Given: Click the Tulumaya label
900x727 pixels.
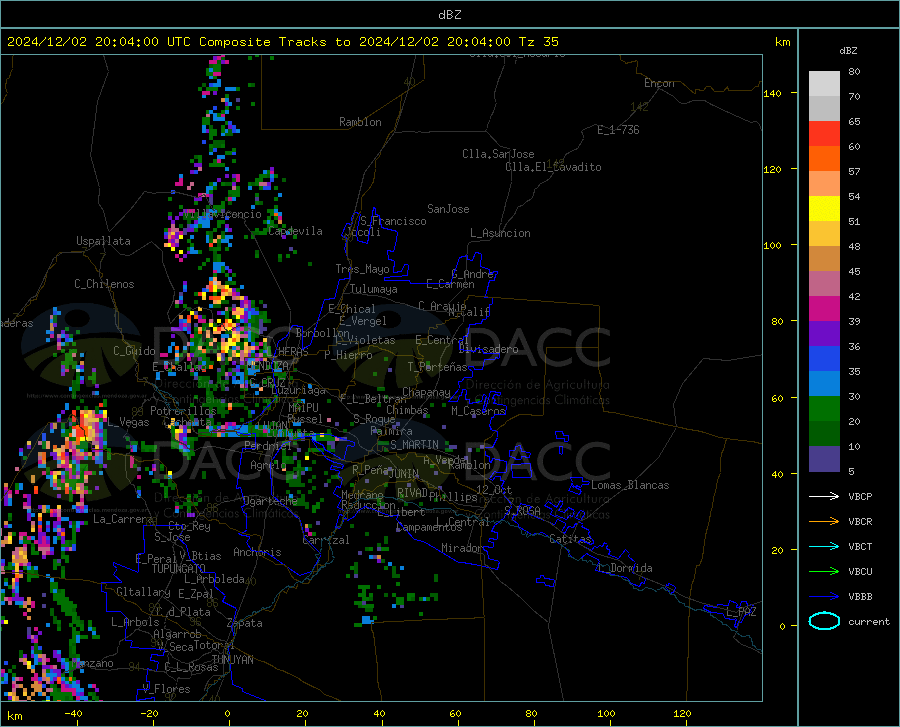Looking at the screenshot, I should 374,289.
